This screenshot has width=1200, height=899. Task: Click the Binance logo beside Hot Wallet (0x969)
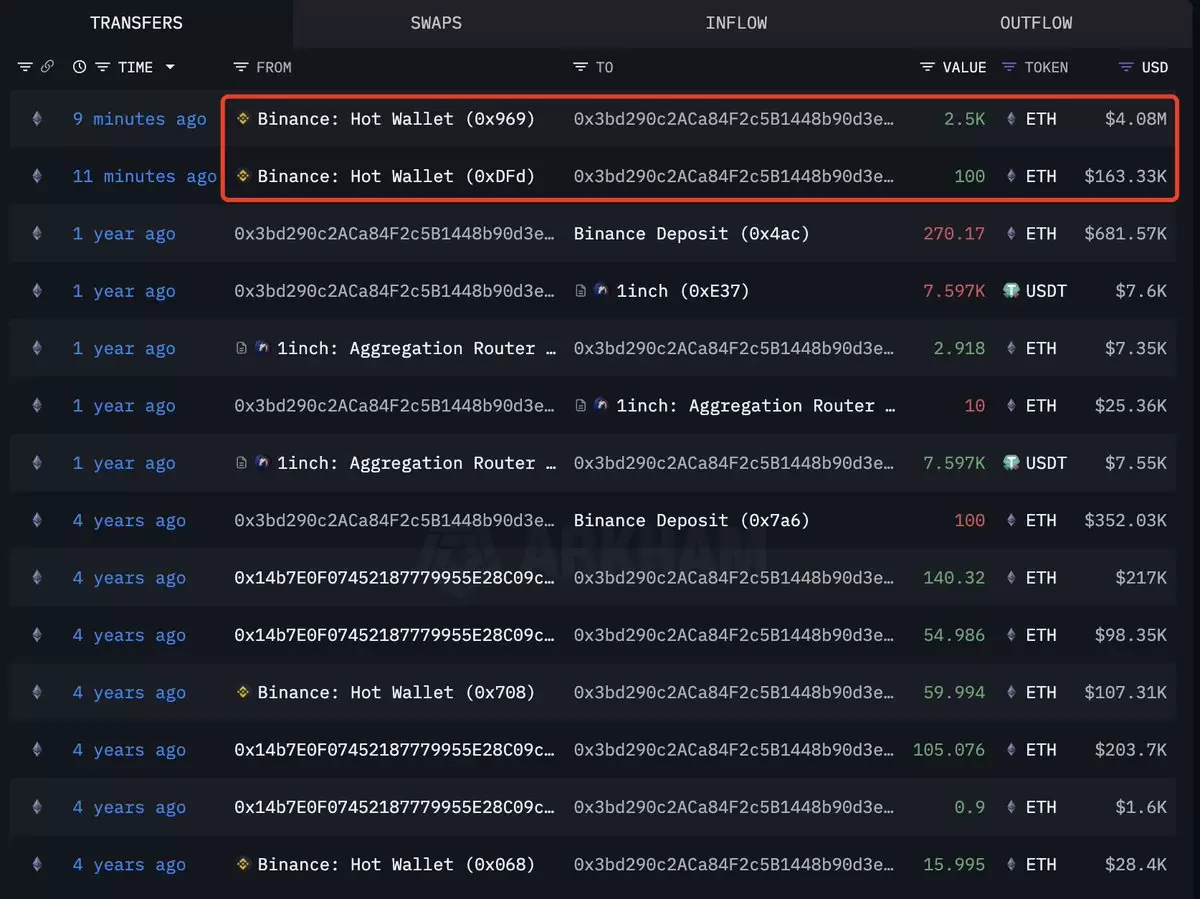(x=243, y=119)
